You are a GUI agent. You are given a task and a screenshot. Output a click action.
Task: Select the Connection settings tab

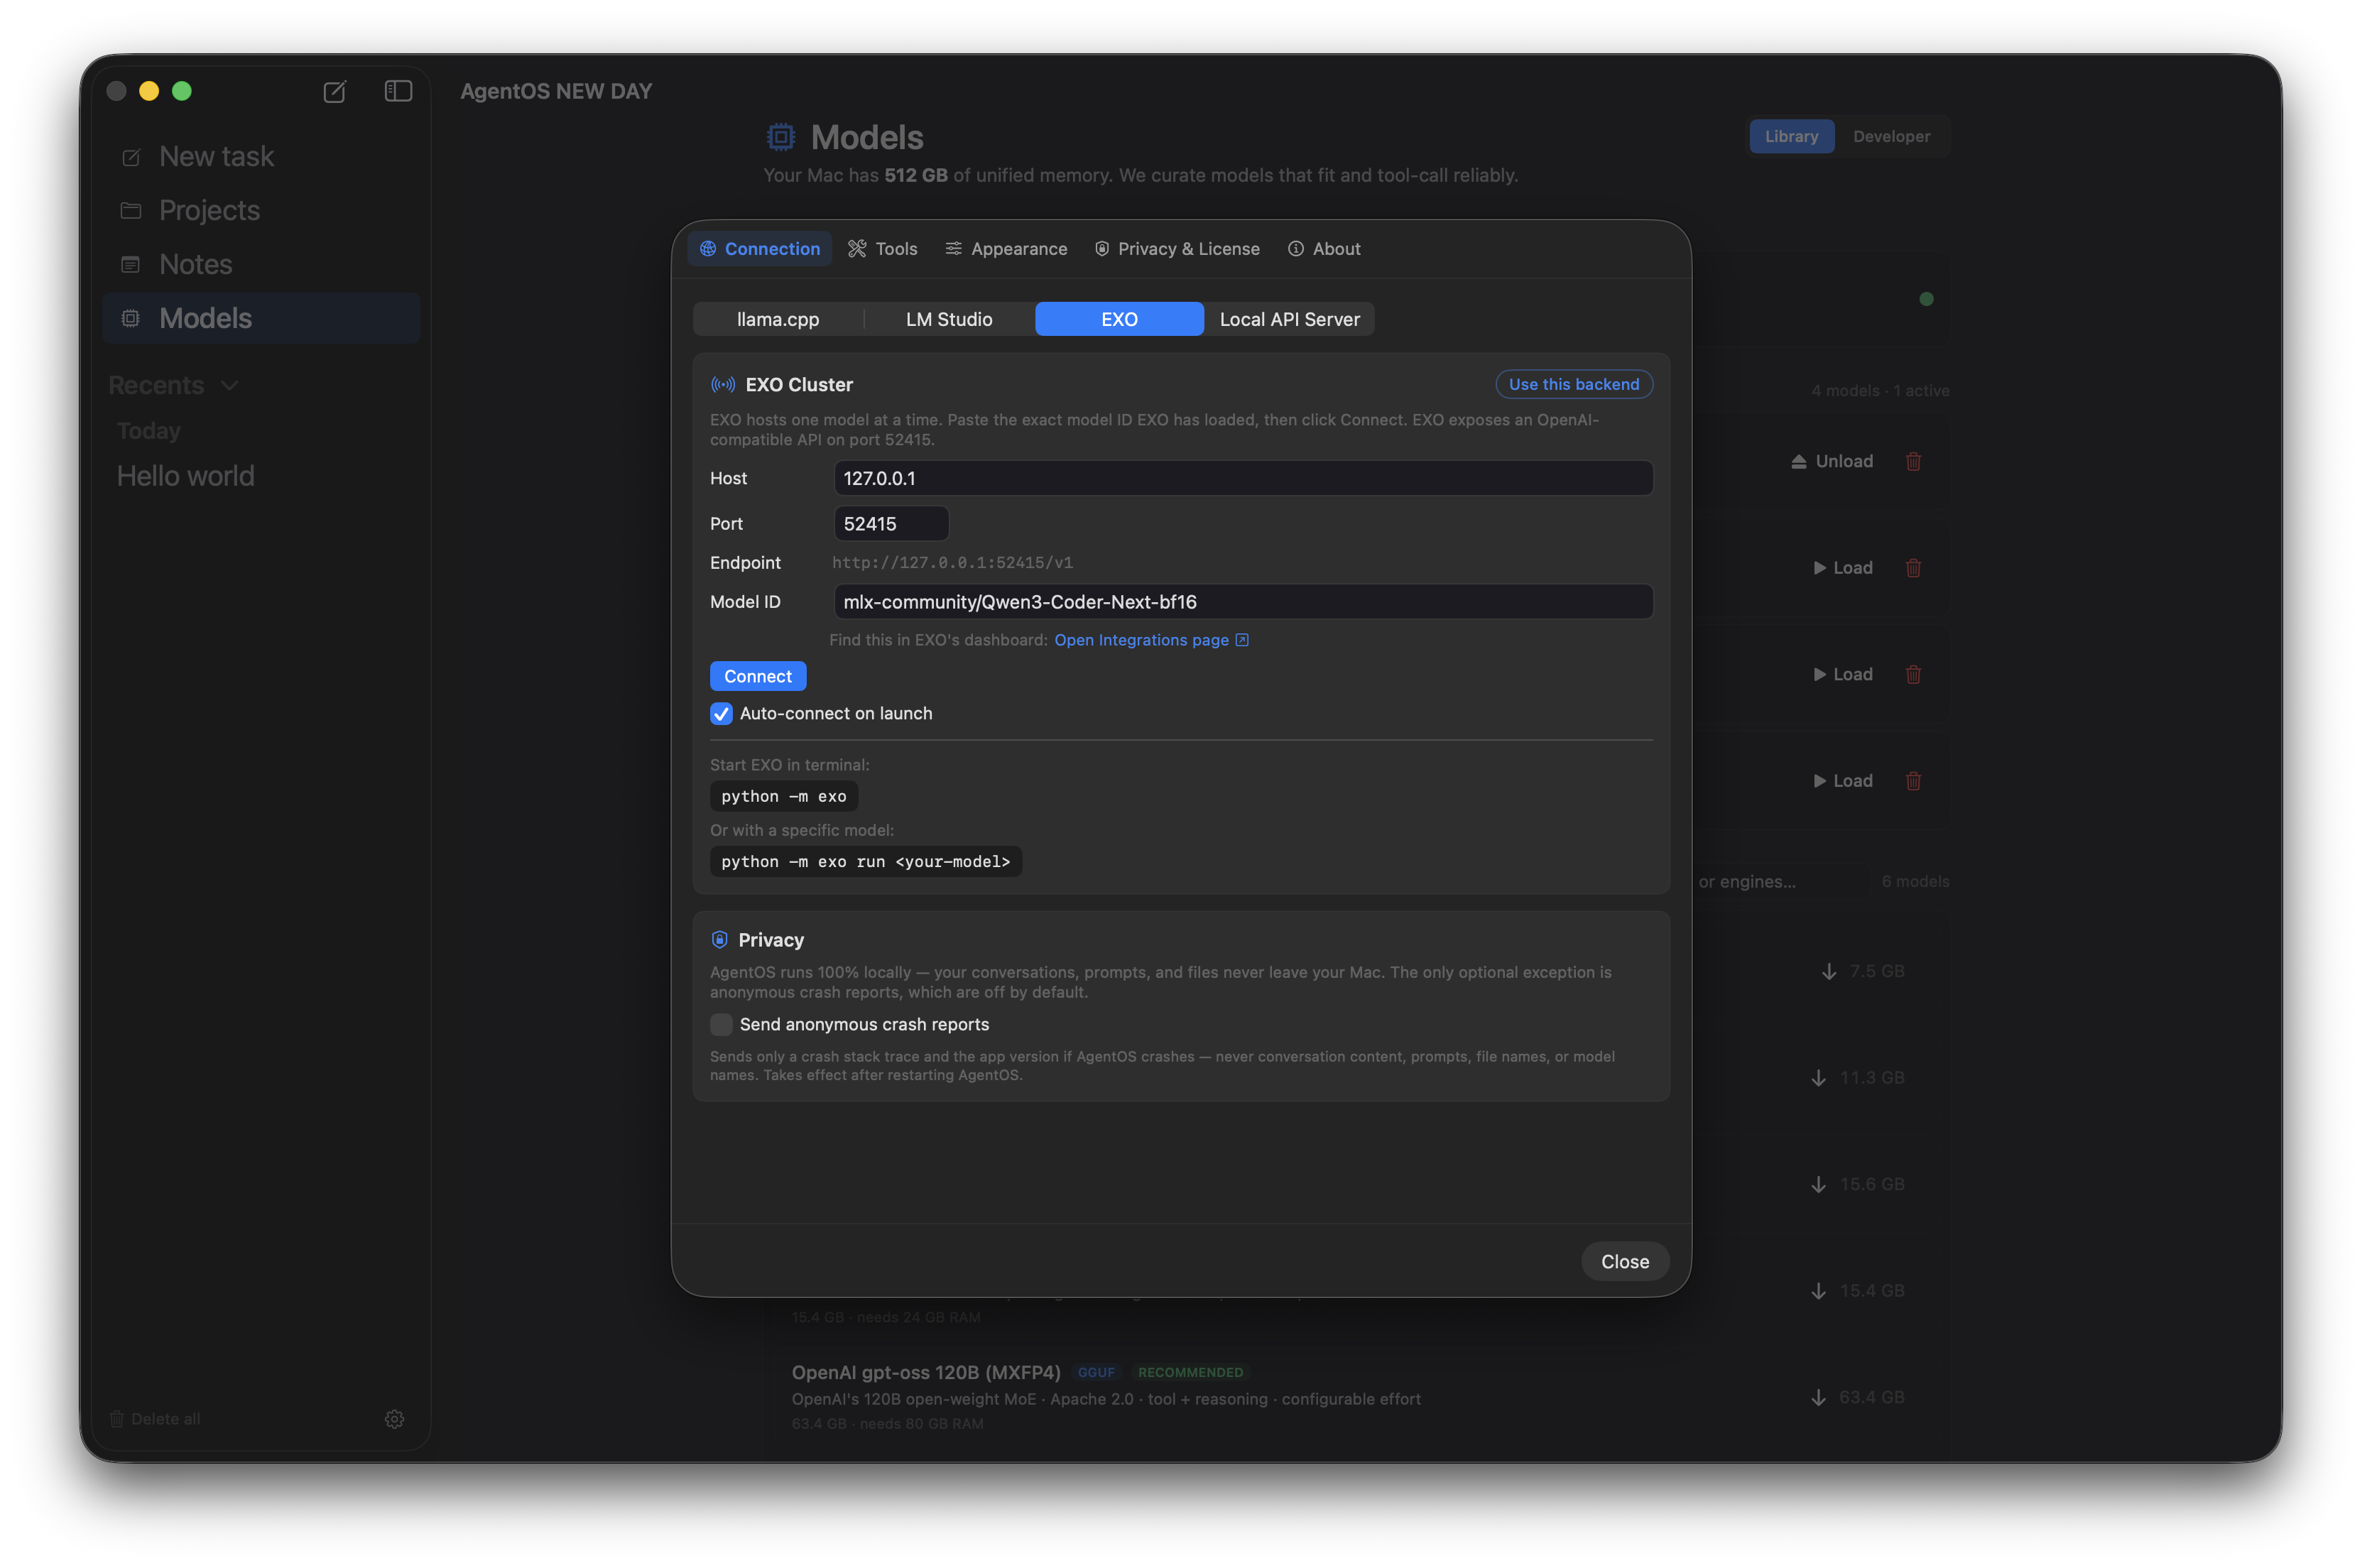(759, 249)
